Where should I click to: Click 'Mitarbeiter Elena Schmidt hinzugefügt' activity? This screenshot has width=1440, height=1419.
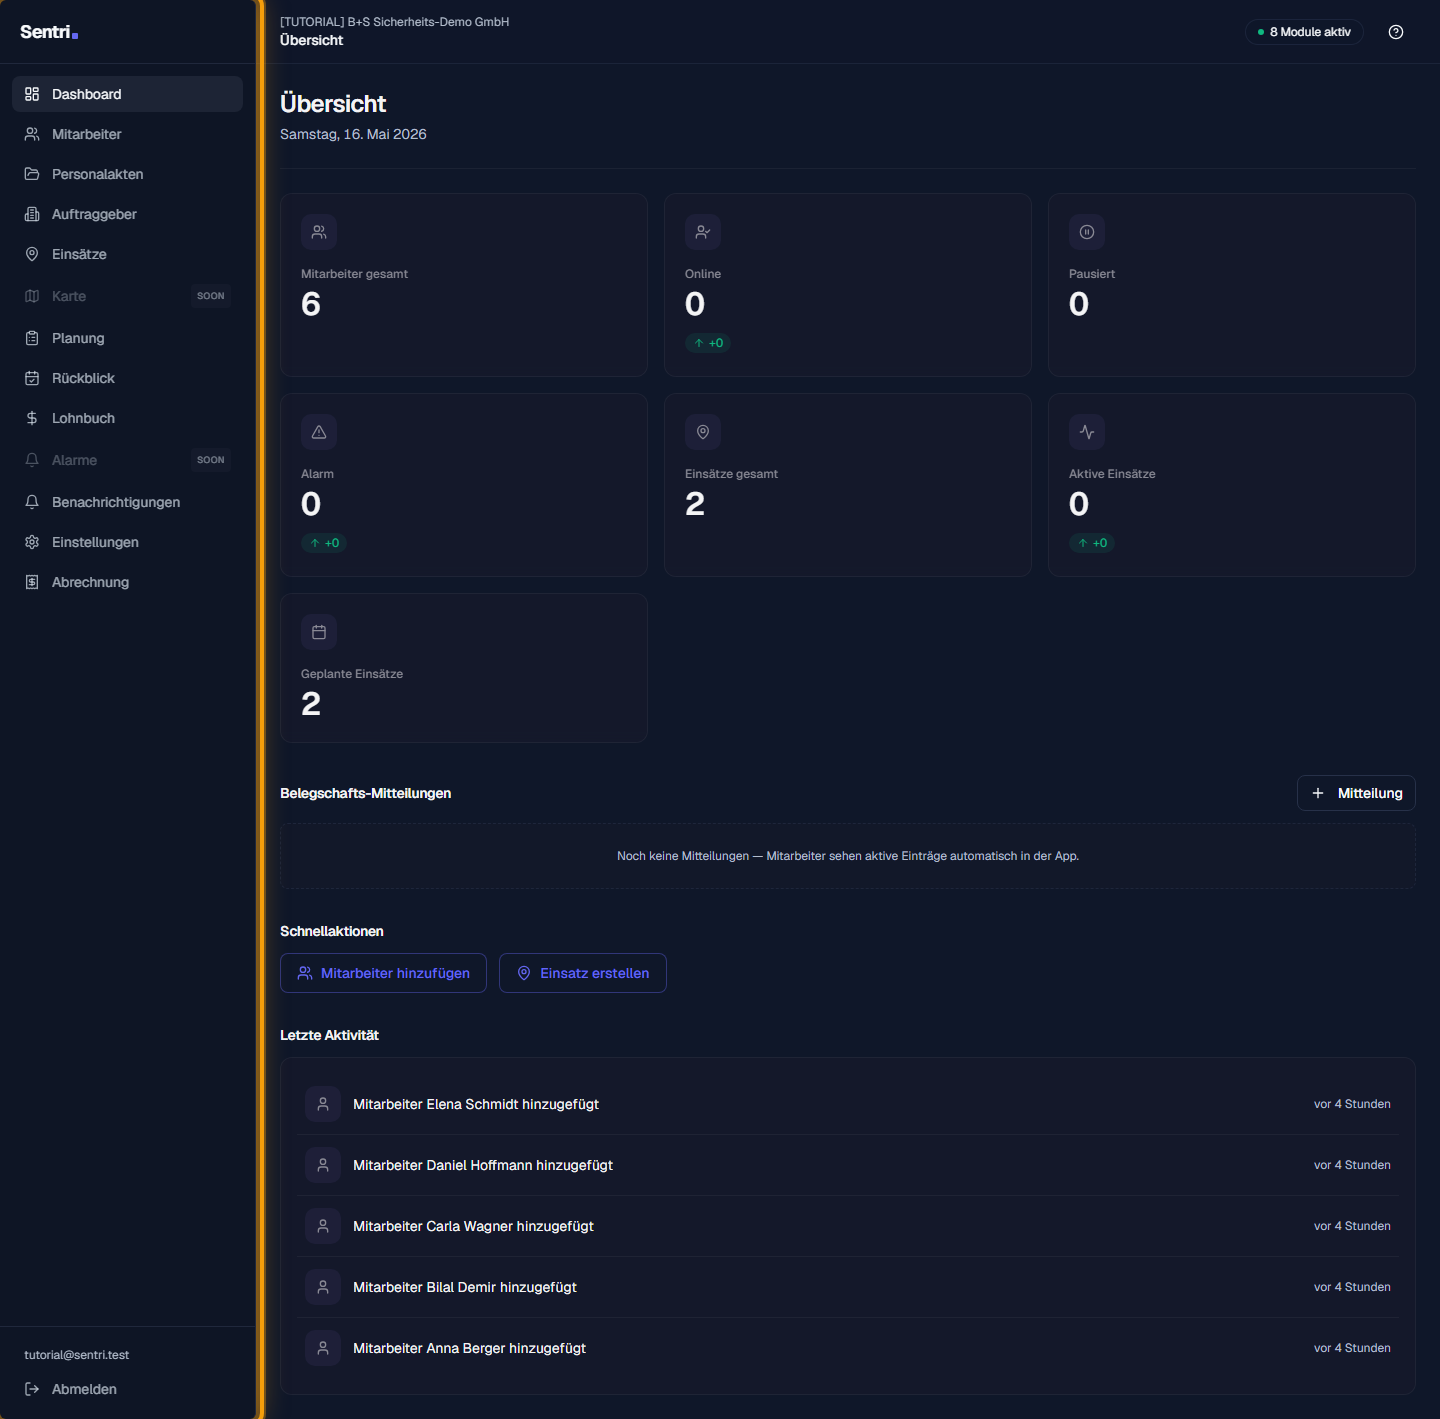[476, 1104]
